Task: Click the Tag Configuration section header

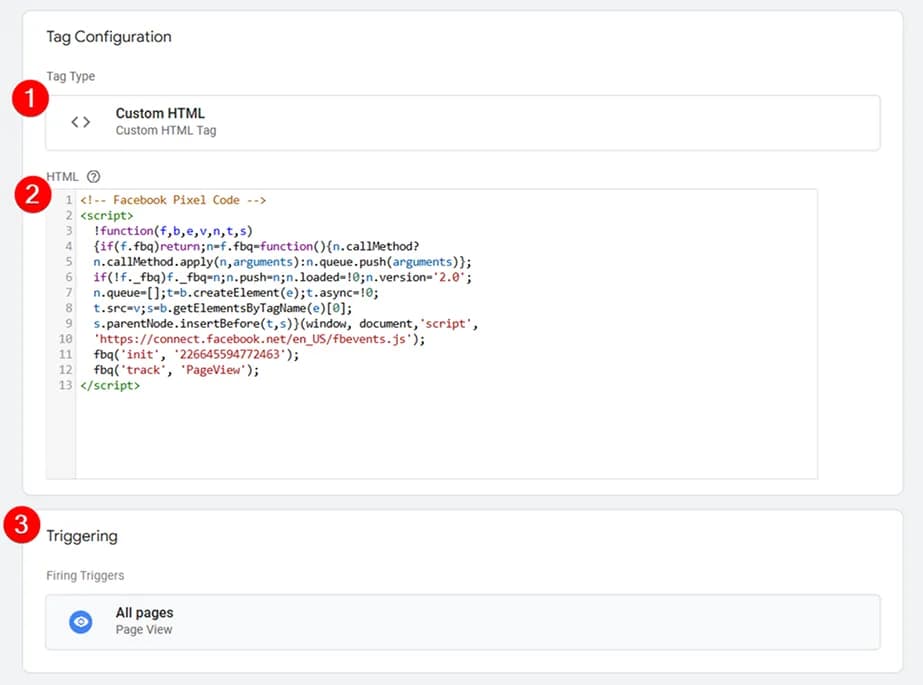Action: click(x=109, y=36)
